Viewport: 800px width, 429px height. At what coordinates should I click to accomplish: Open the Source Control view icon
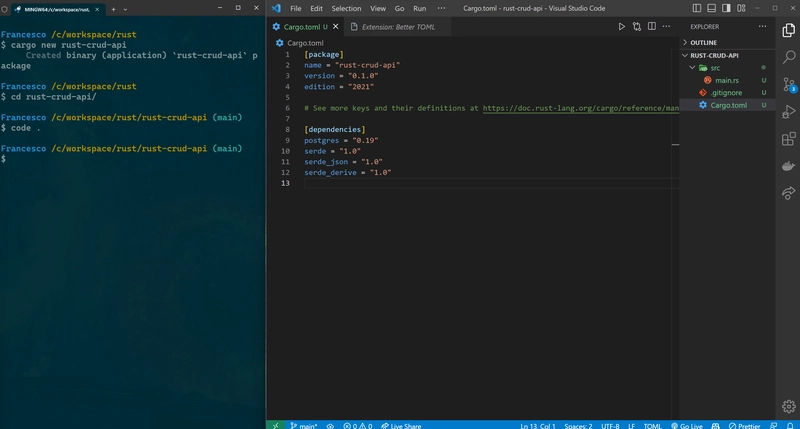[x=789, y=84]
